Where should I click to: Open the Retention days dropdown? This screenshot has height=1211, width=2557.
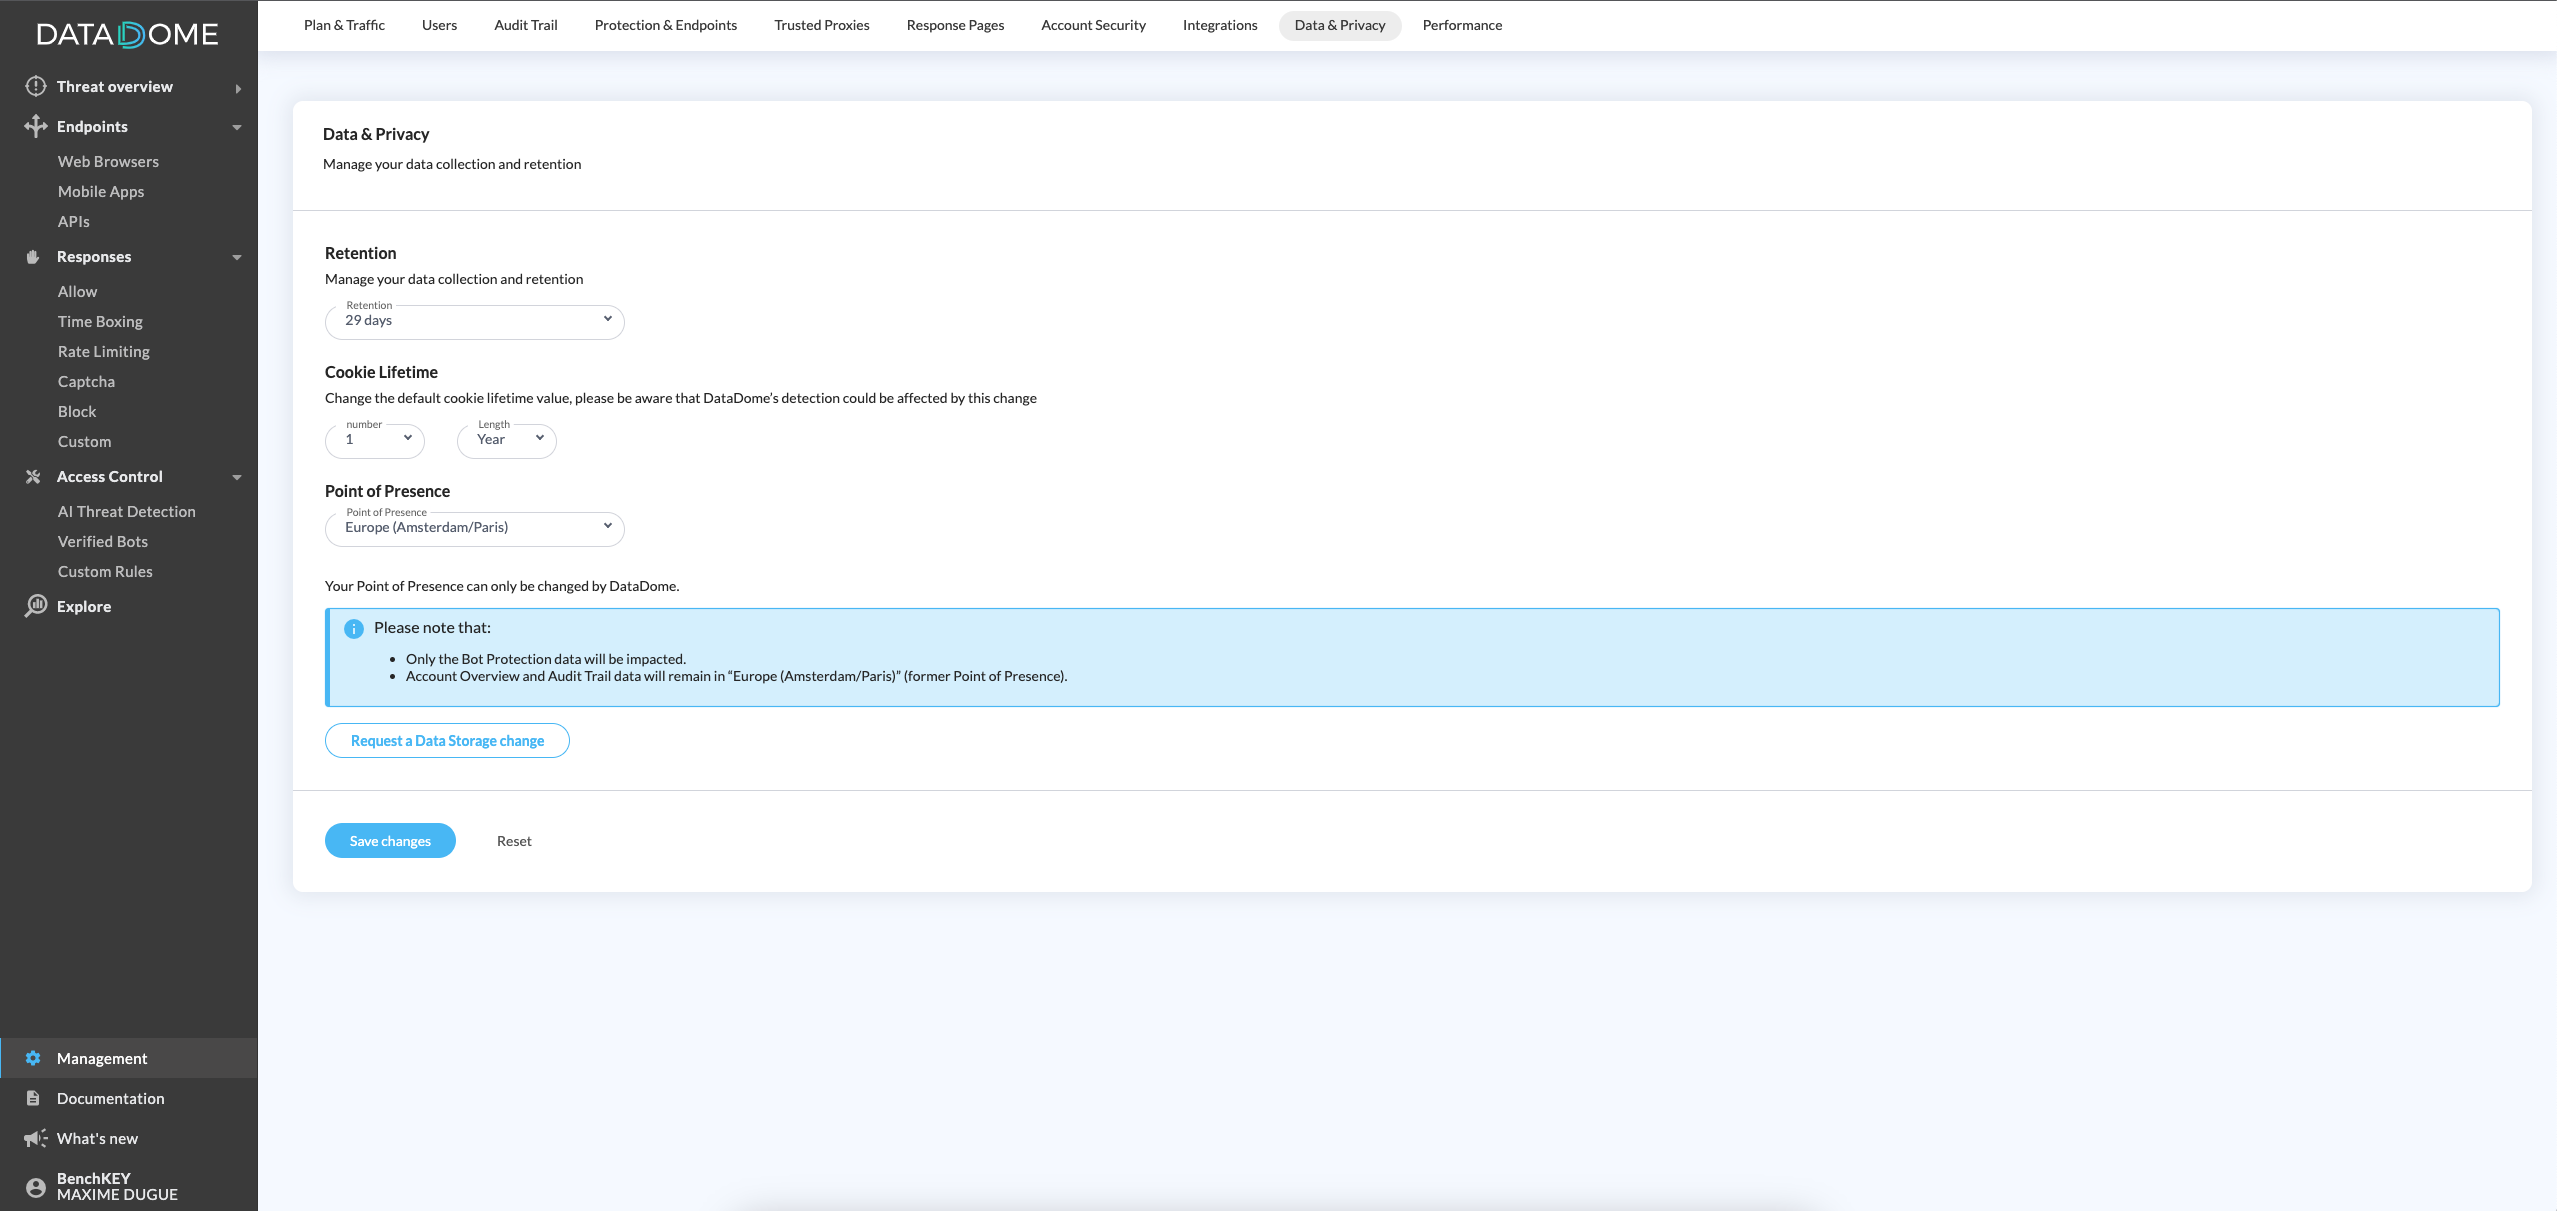click(474, 322)
